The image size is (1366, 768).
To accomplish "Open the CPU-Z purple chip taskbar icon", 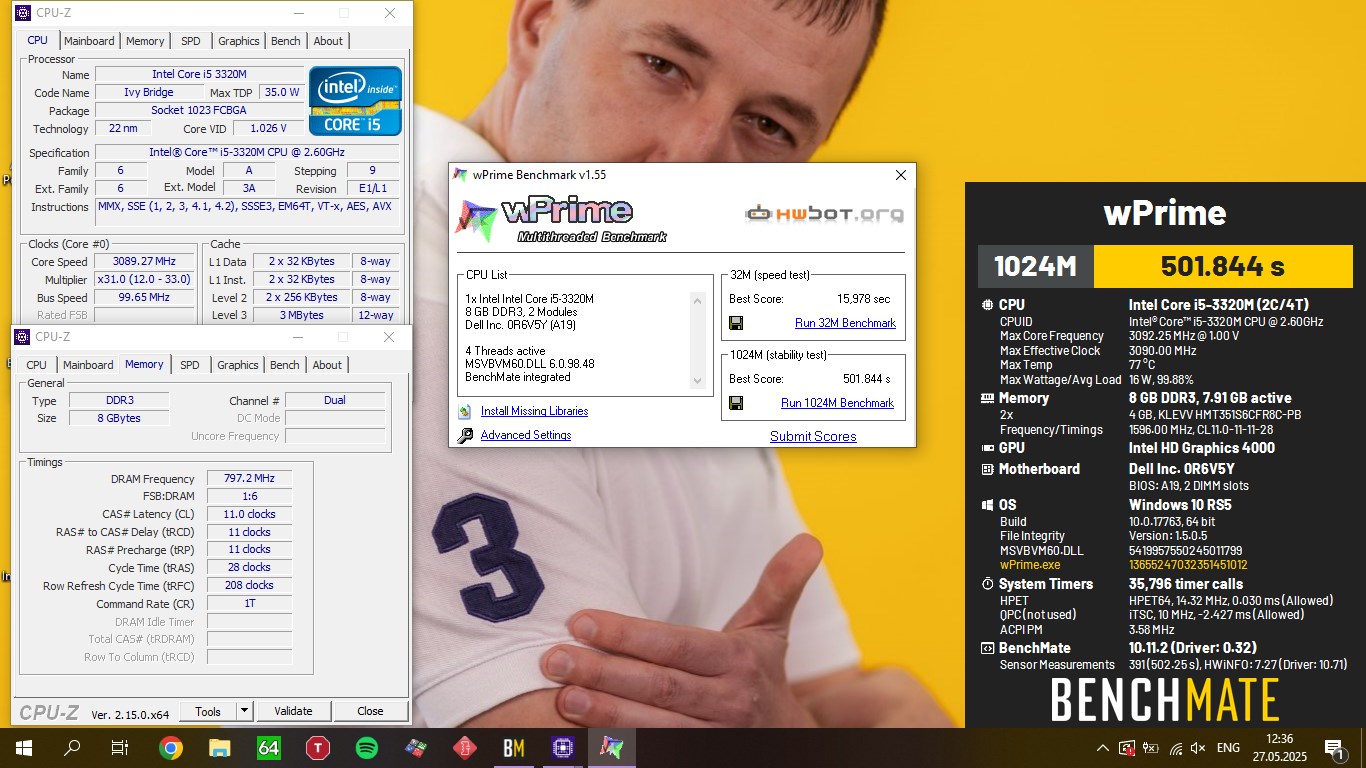I will (562, 748).
